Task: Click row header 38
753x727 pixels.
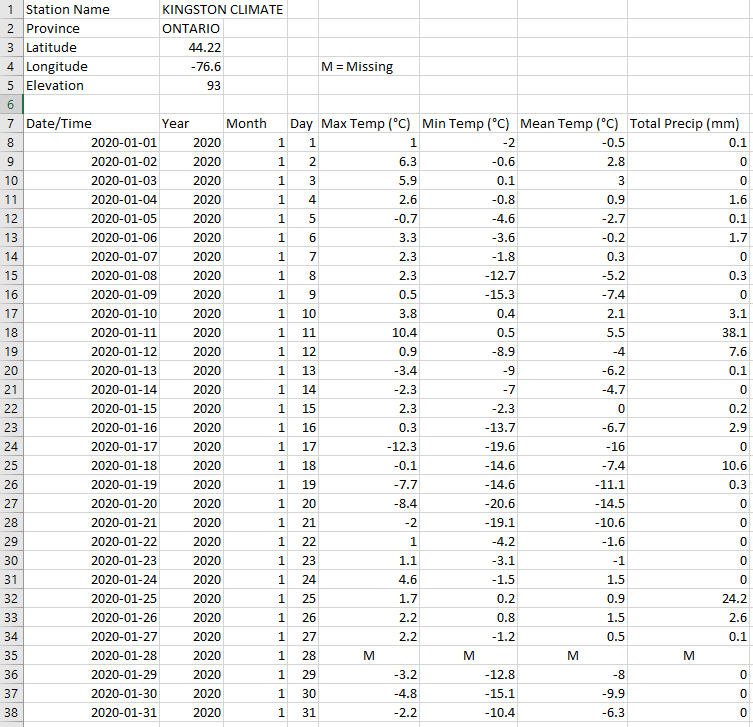Action: tap(11, 713)
